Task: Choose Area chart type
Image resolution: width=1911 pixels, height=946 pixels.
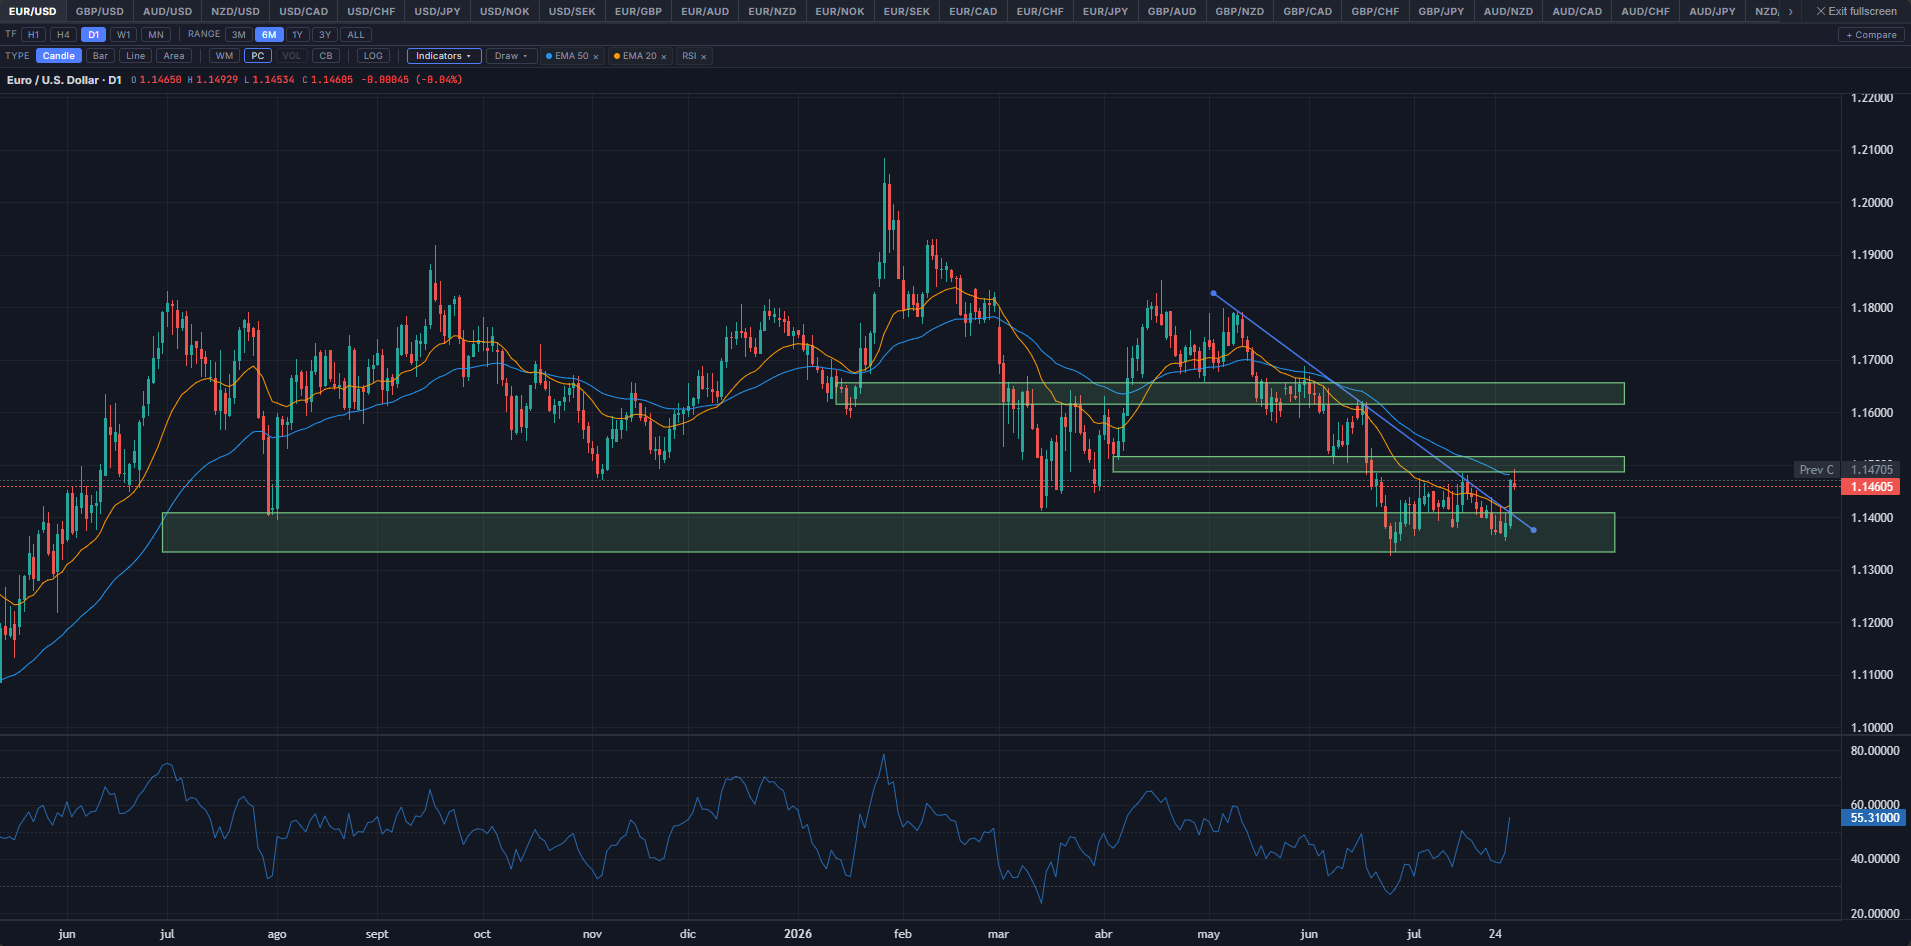Action: click(174, 56)
